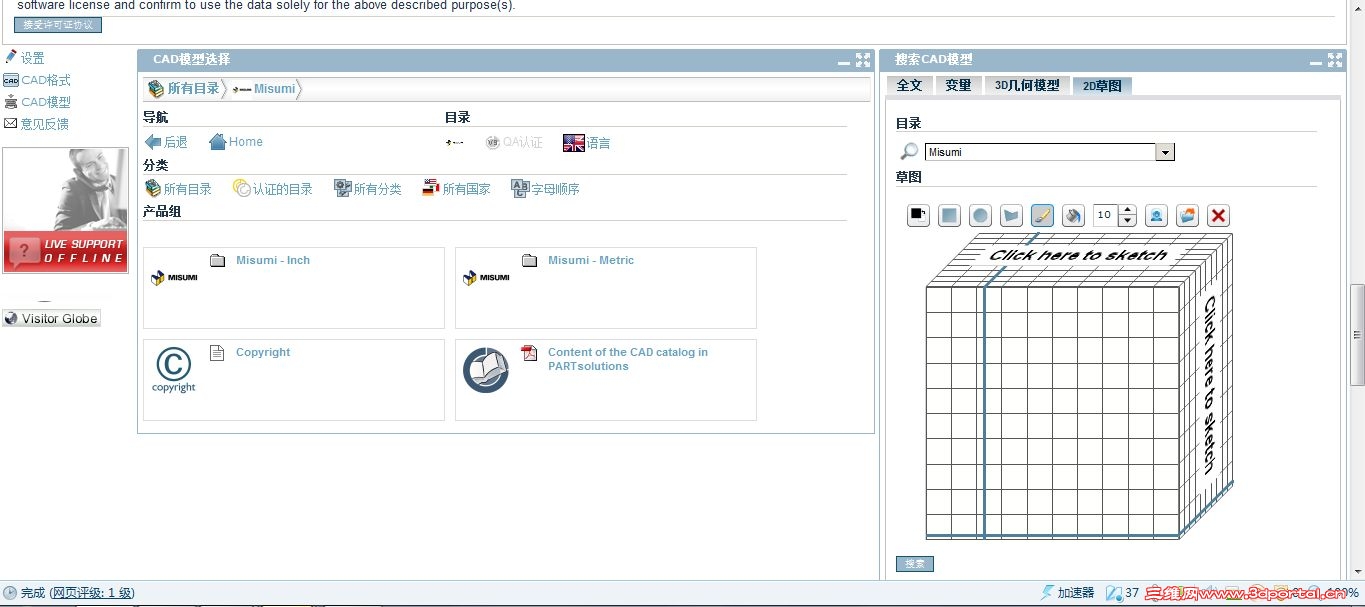Go back with the 后退 arrow
1365x607 pixels.
point(166,142)
